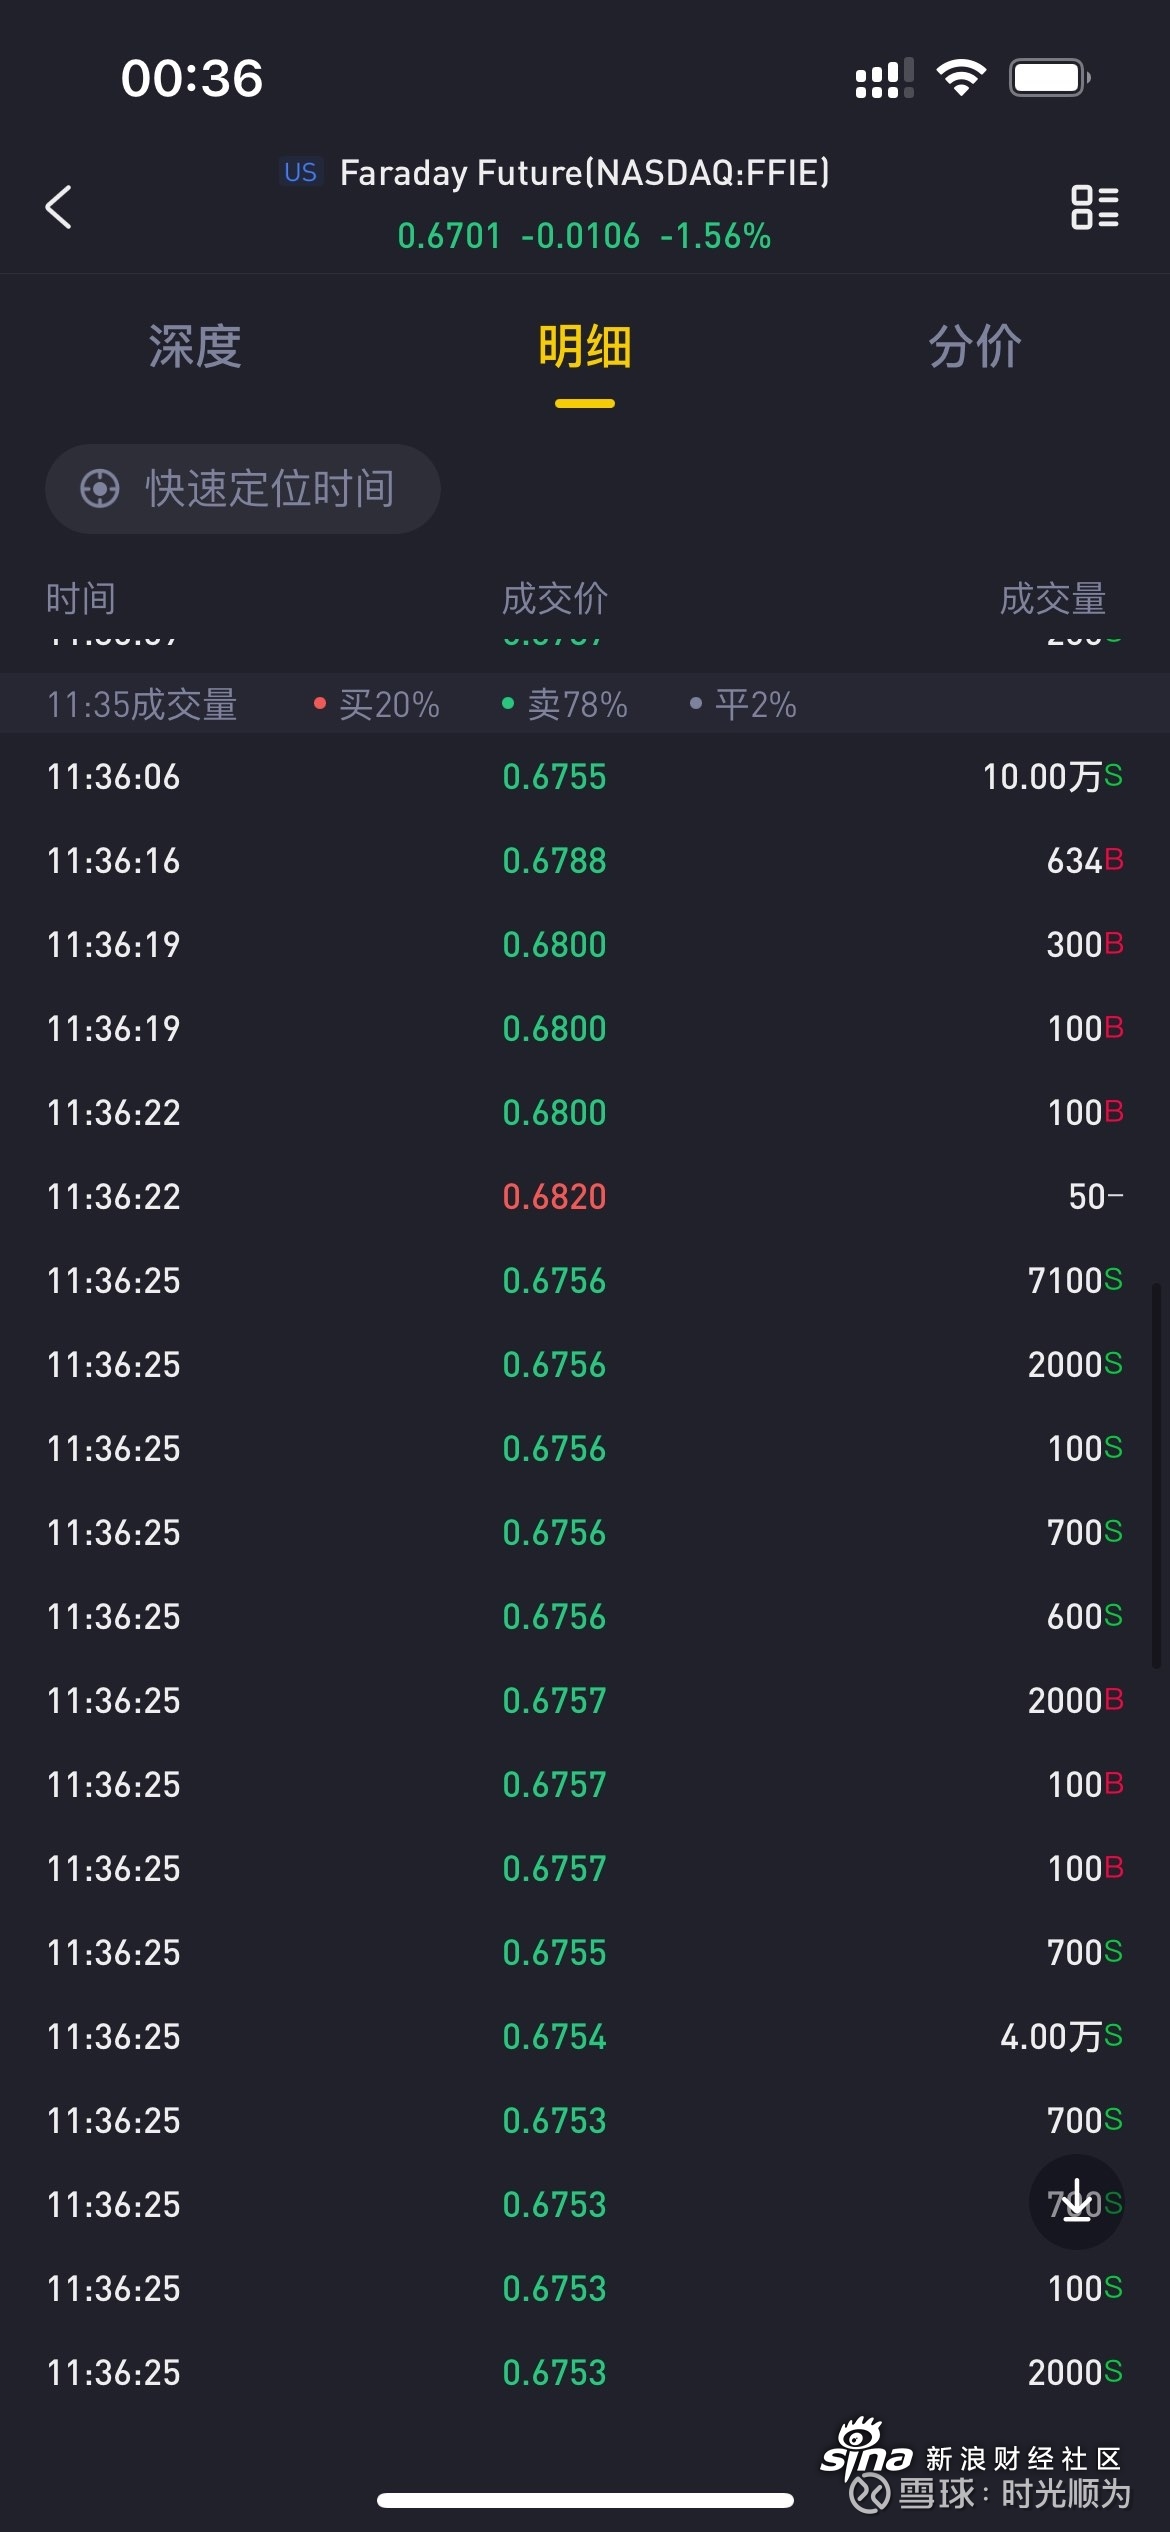The image size is (1170, 2532).
Task: Open the list layout menu icon
Action: (x=1095, y=207)
